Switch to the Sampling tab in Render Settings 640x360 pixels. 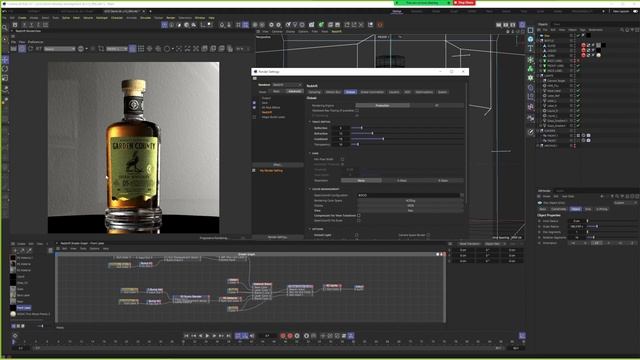(x=314, y=92)
